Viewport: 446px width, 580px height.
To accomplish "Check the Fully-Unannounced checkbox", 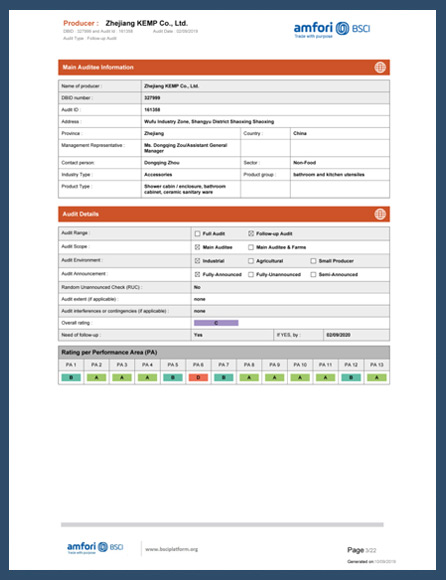I will click(x=251, y=274).
